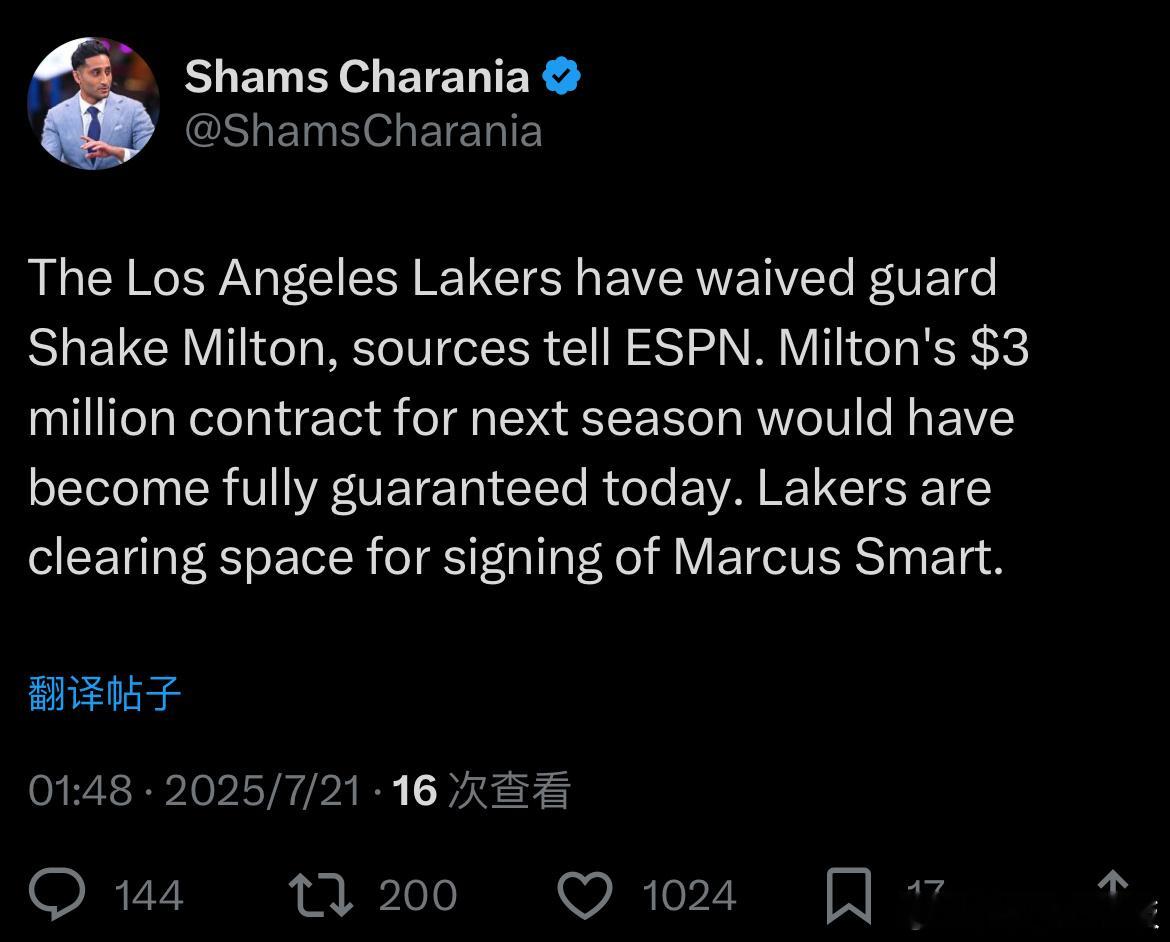Open the Shams Charania display name
Viewport: 1170px width, 942px height.
[357, 76]
